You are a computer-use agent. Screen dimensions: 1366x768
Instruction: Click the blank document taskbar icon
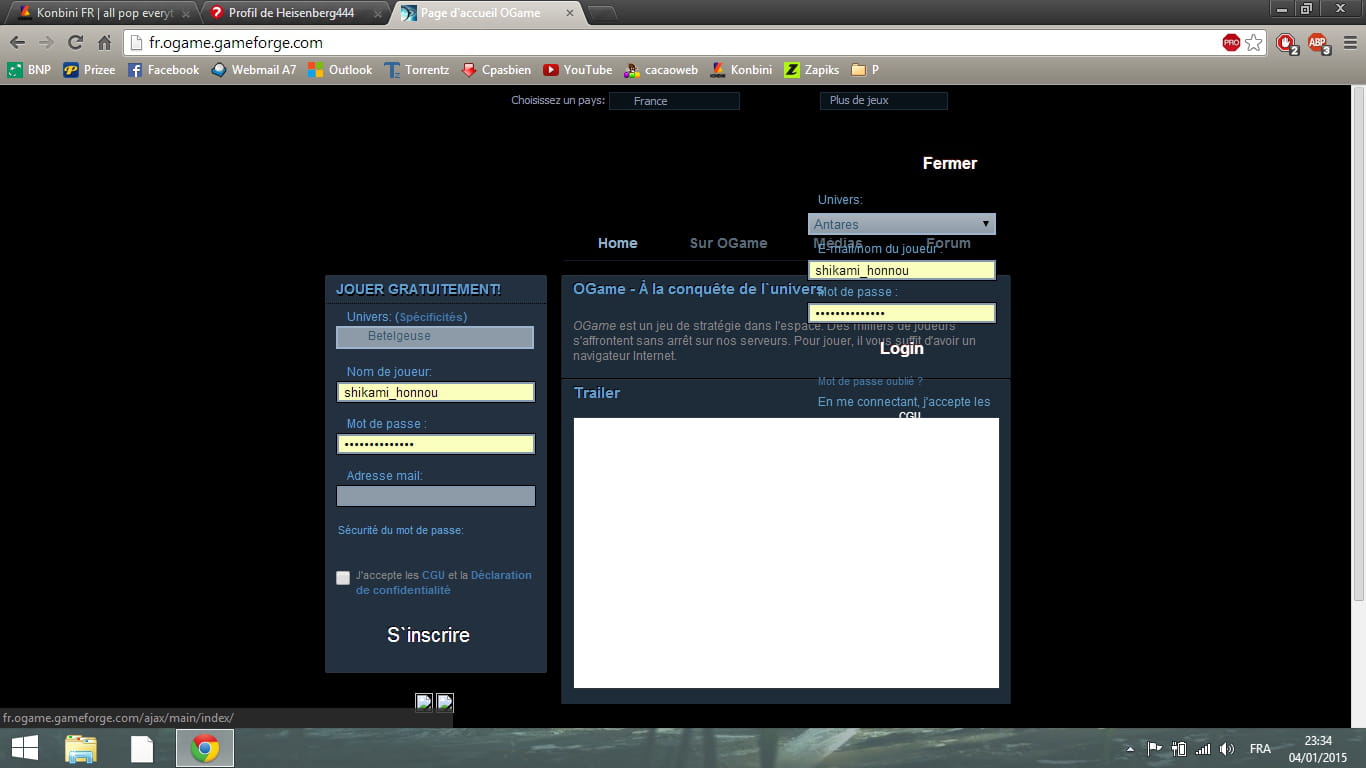pyautogui.click(x=142, y=748)
